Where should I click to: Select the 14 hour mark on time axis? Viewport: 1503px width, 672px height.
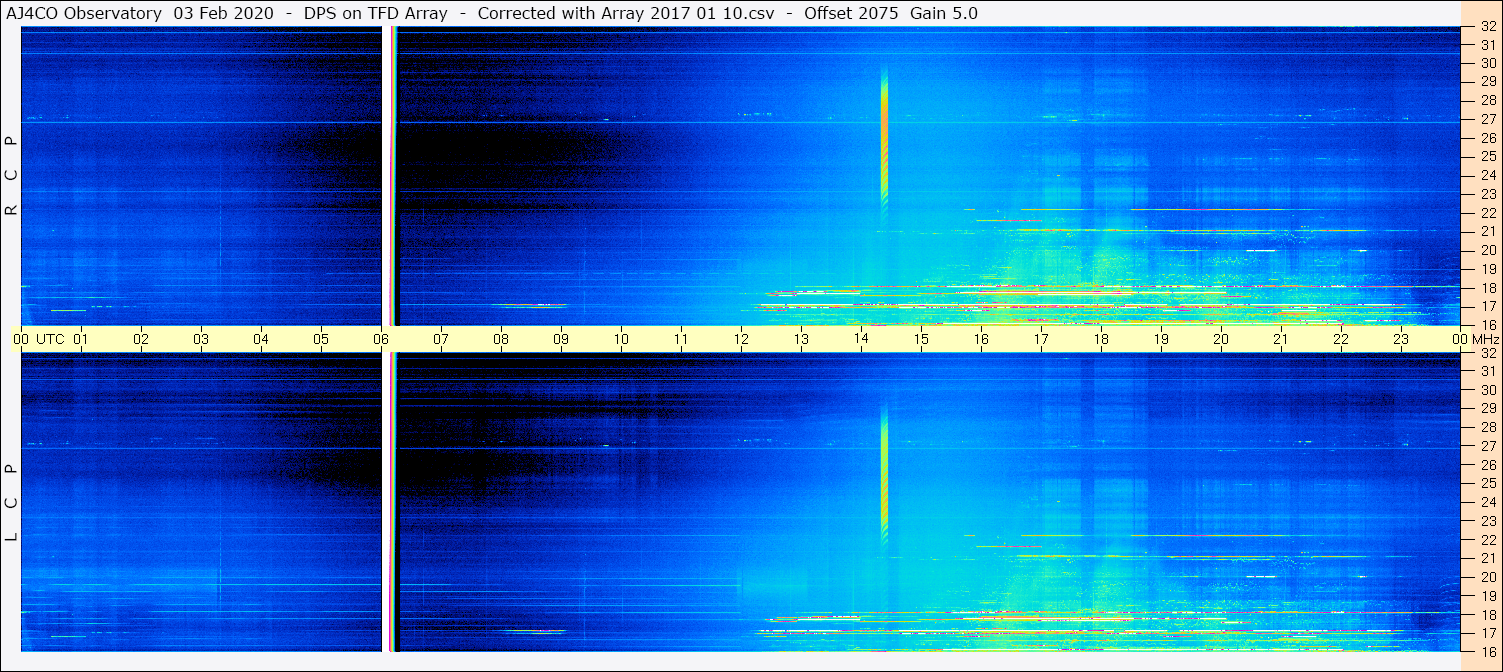coord(861,339)
